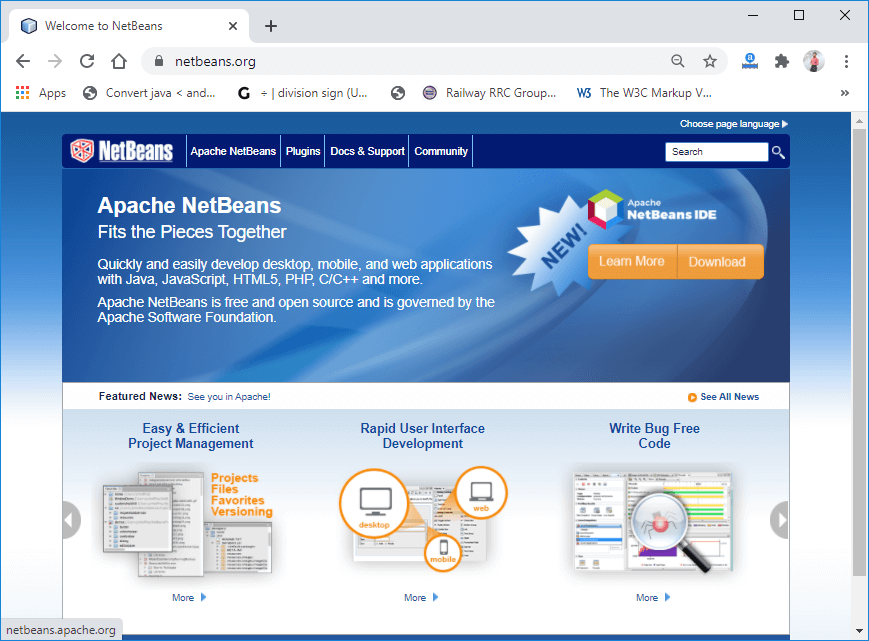Screen dimensions: 869x641
Task: Close the Welcome to NetBeans tab
Action: [x=233, y=26]
